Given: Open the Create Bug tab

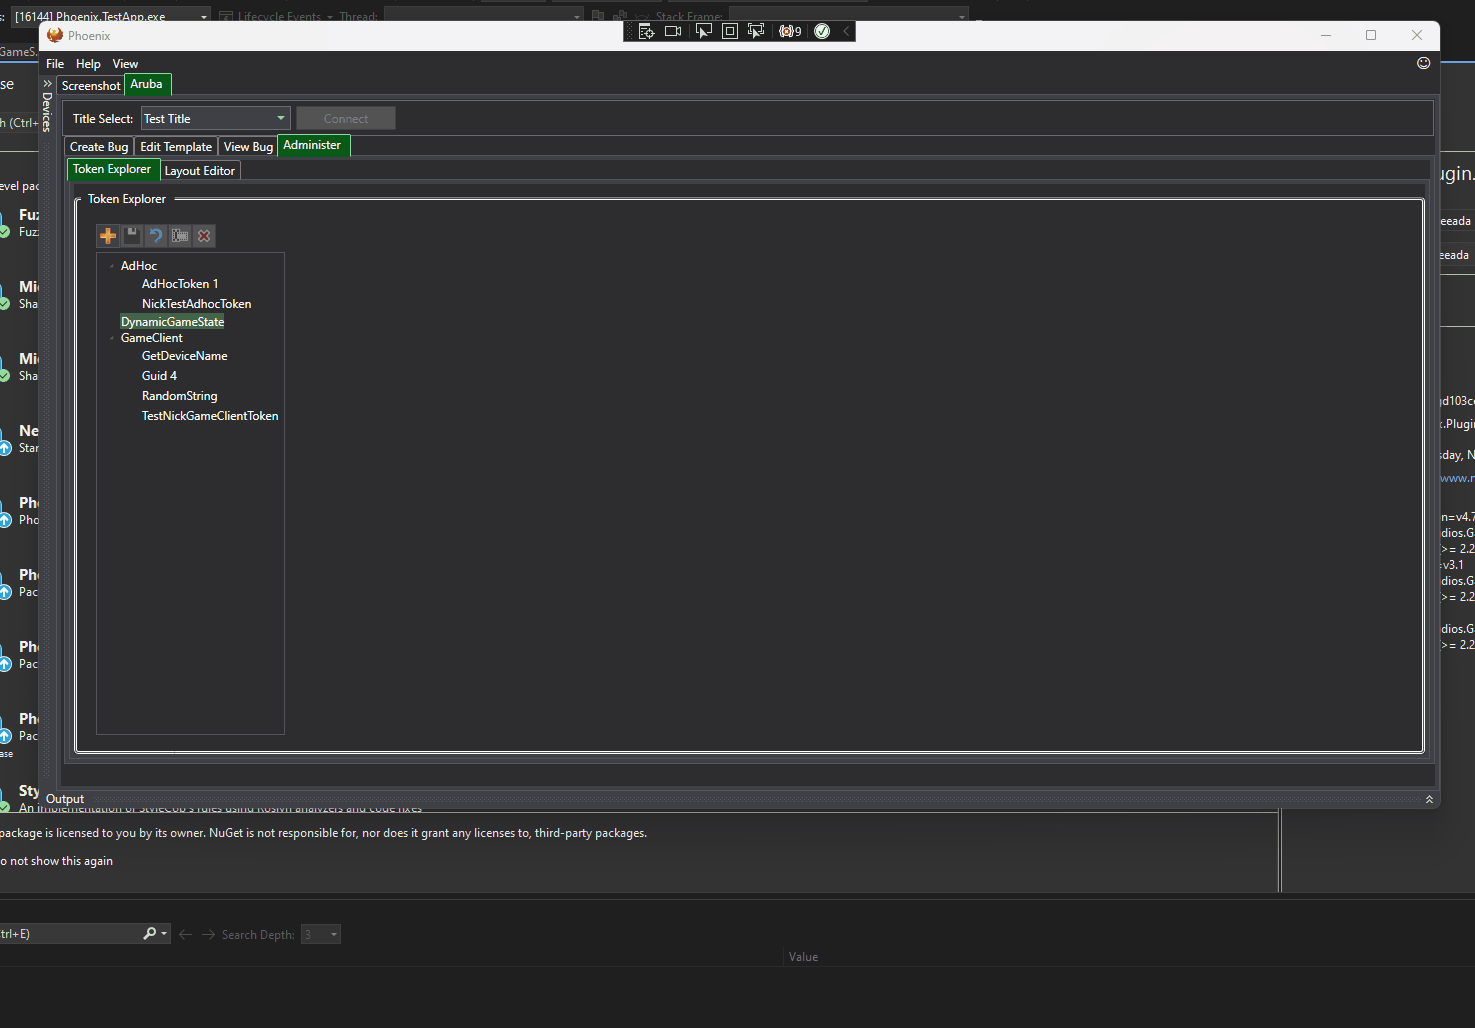Looking at the screenshot, I should tap(99, 147).
